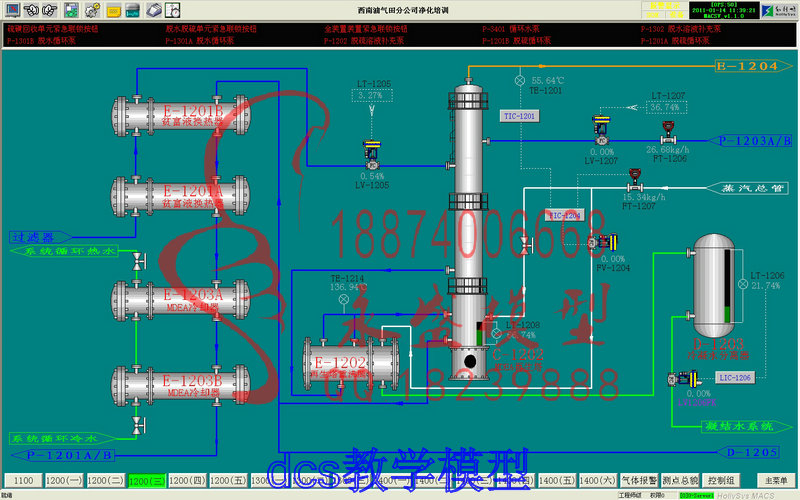Switch to the 1200(二) page tab

coord(105,480)
